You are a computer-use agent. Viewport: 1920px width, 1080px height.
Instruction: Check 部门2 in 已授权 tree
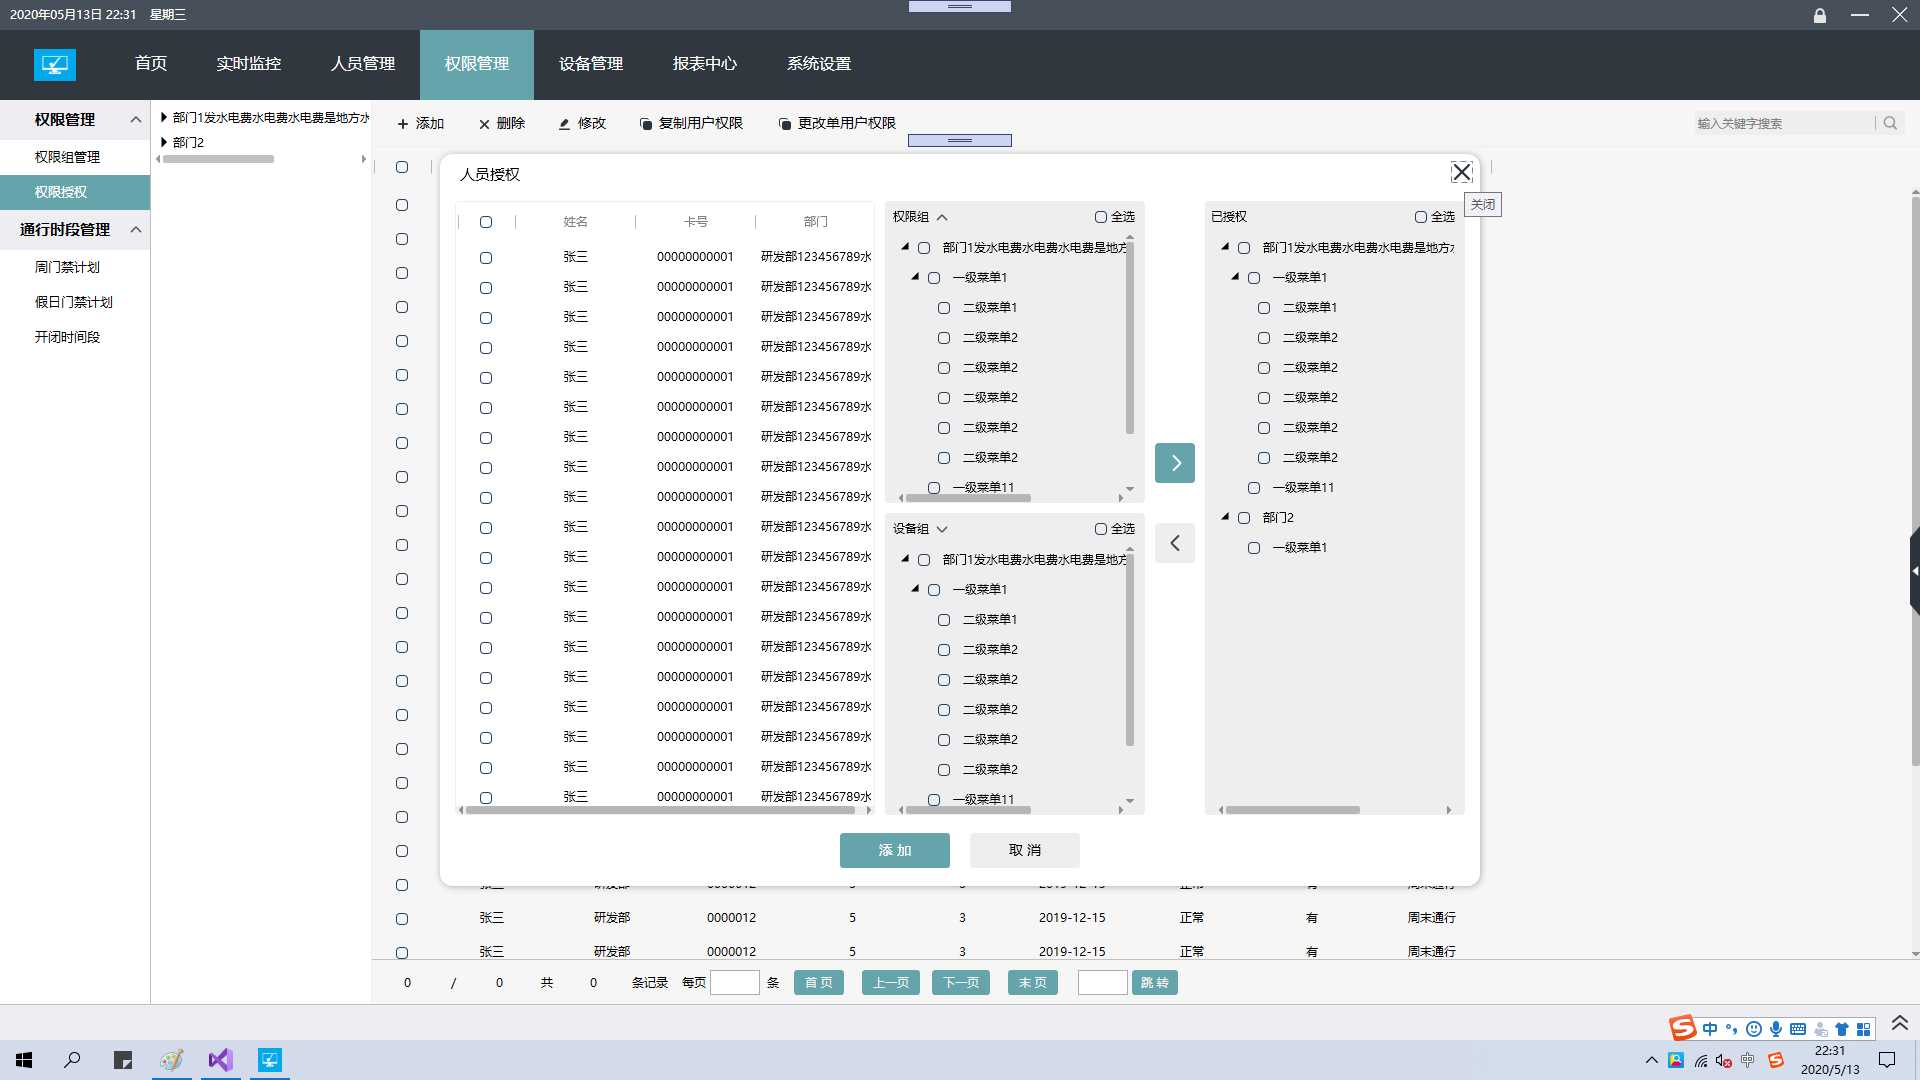click(1244, 518)
